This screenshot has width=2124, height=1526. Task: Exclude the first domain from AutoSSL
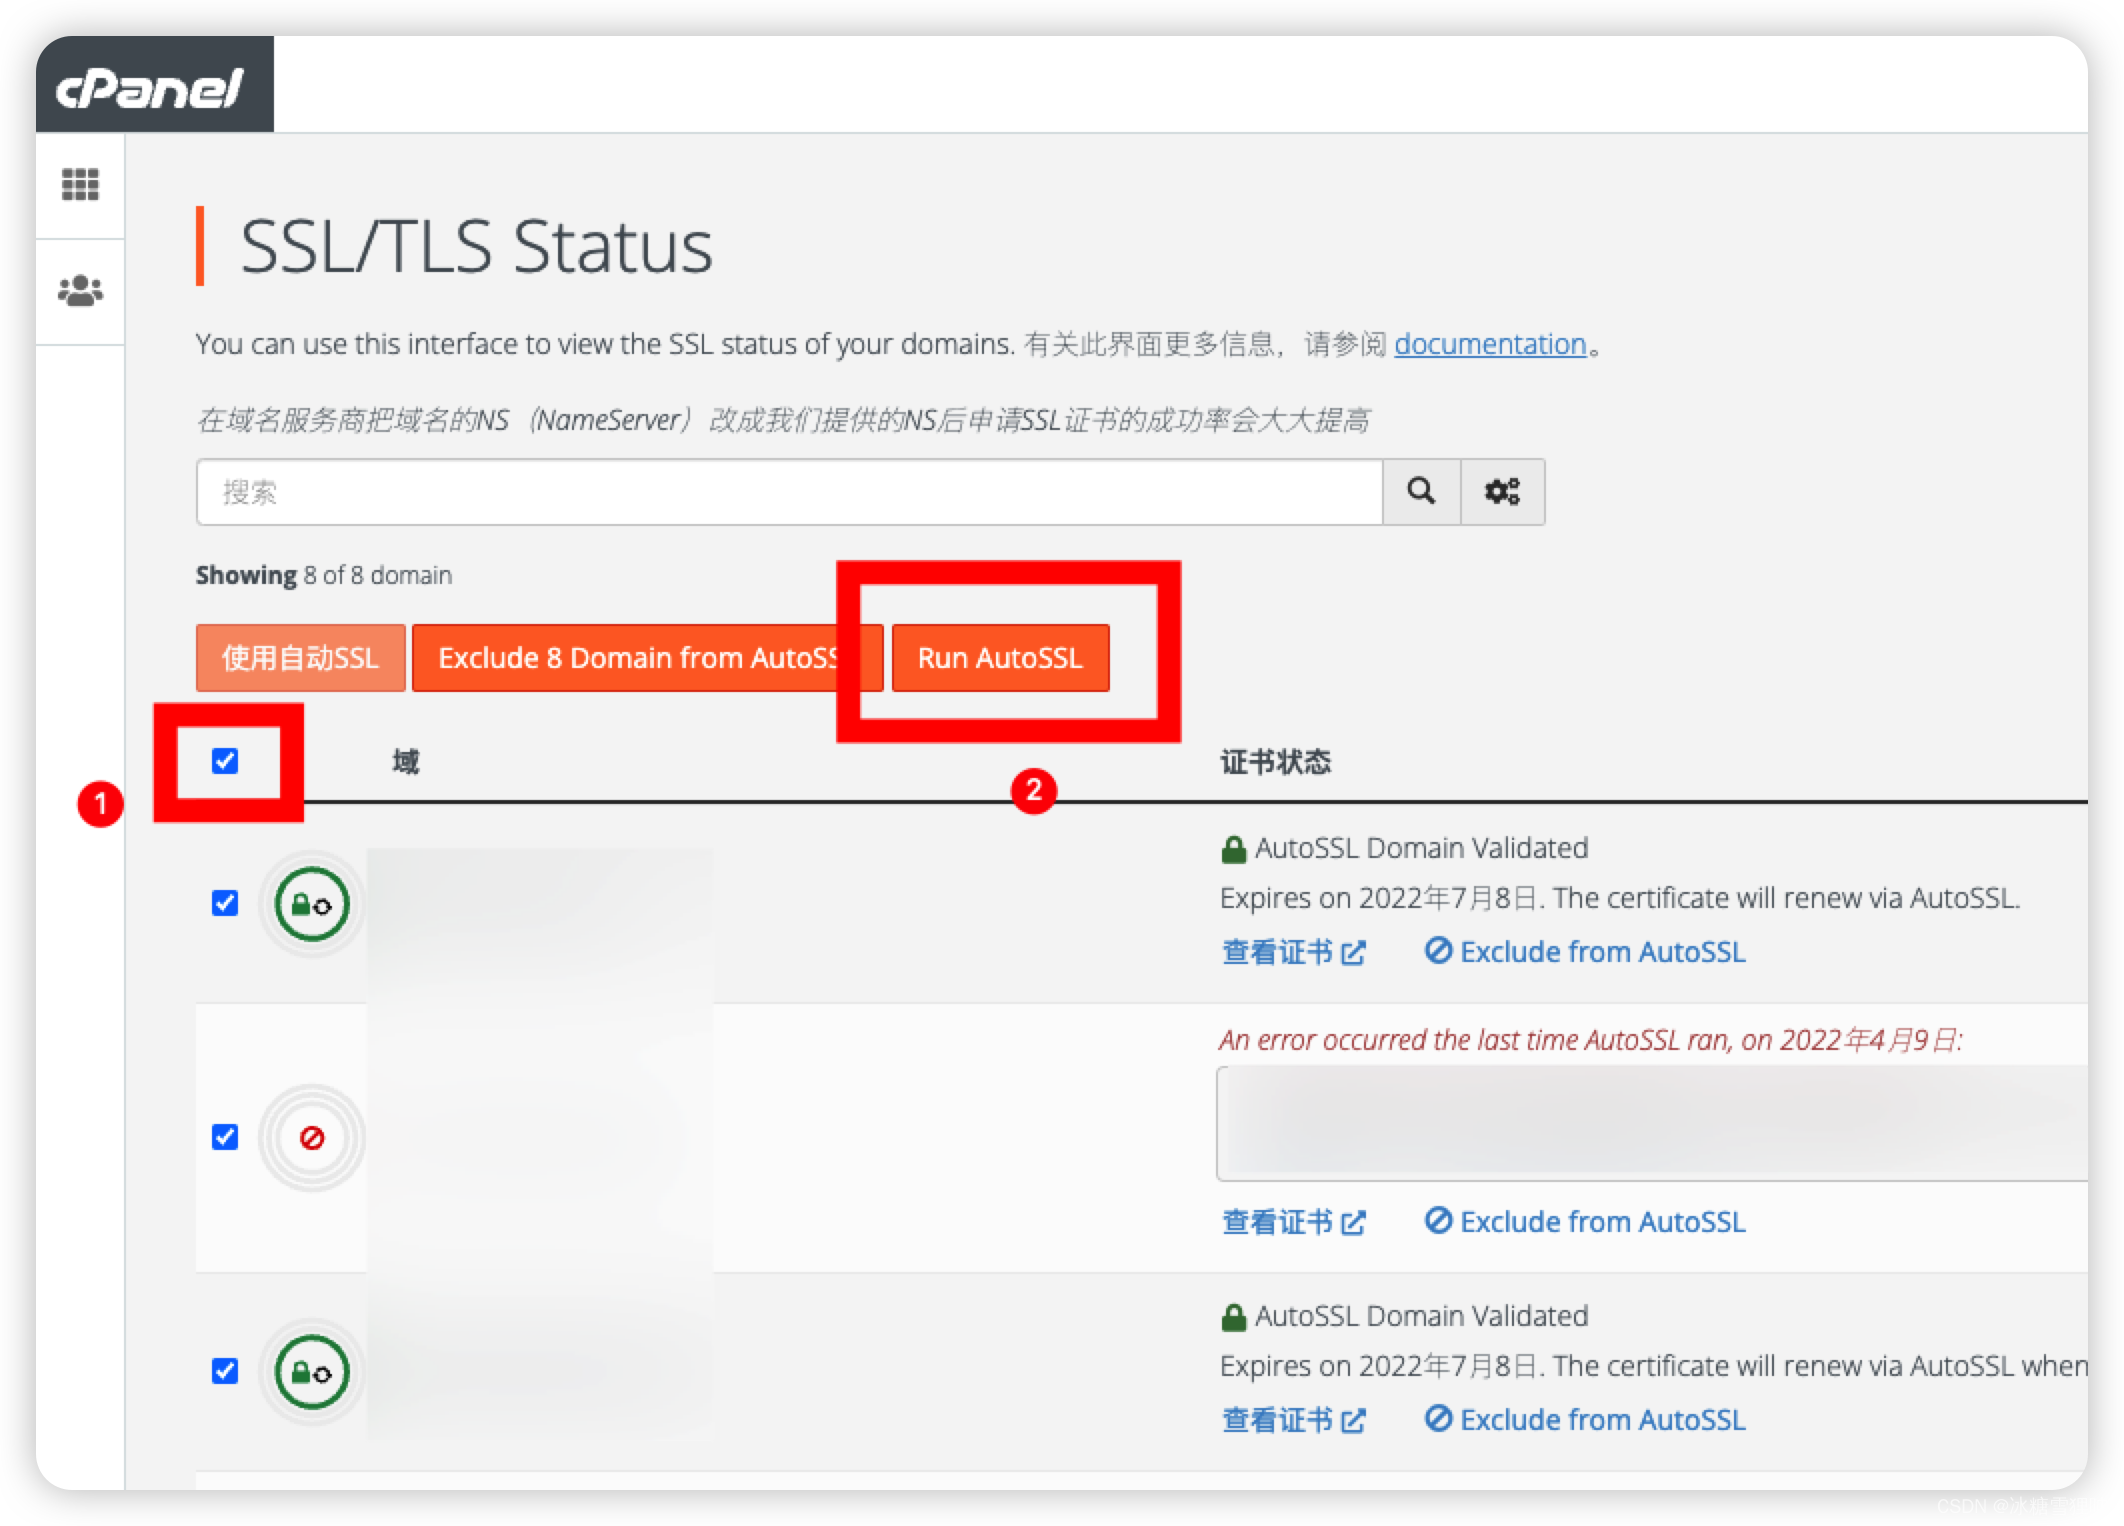point(1585,952)
